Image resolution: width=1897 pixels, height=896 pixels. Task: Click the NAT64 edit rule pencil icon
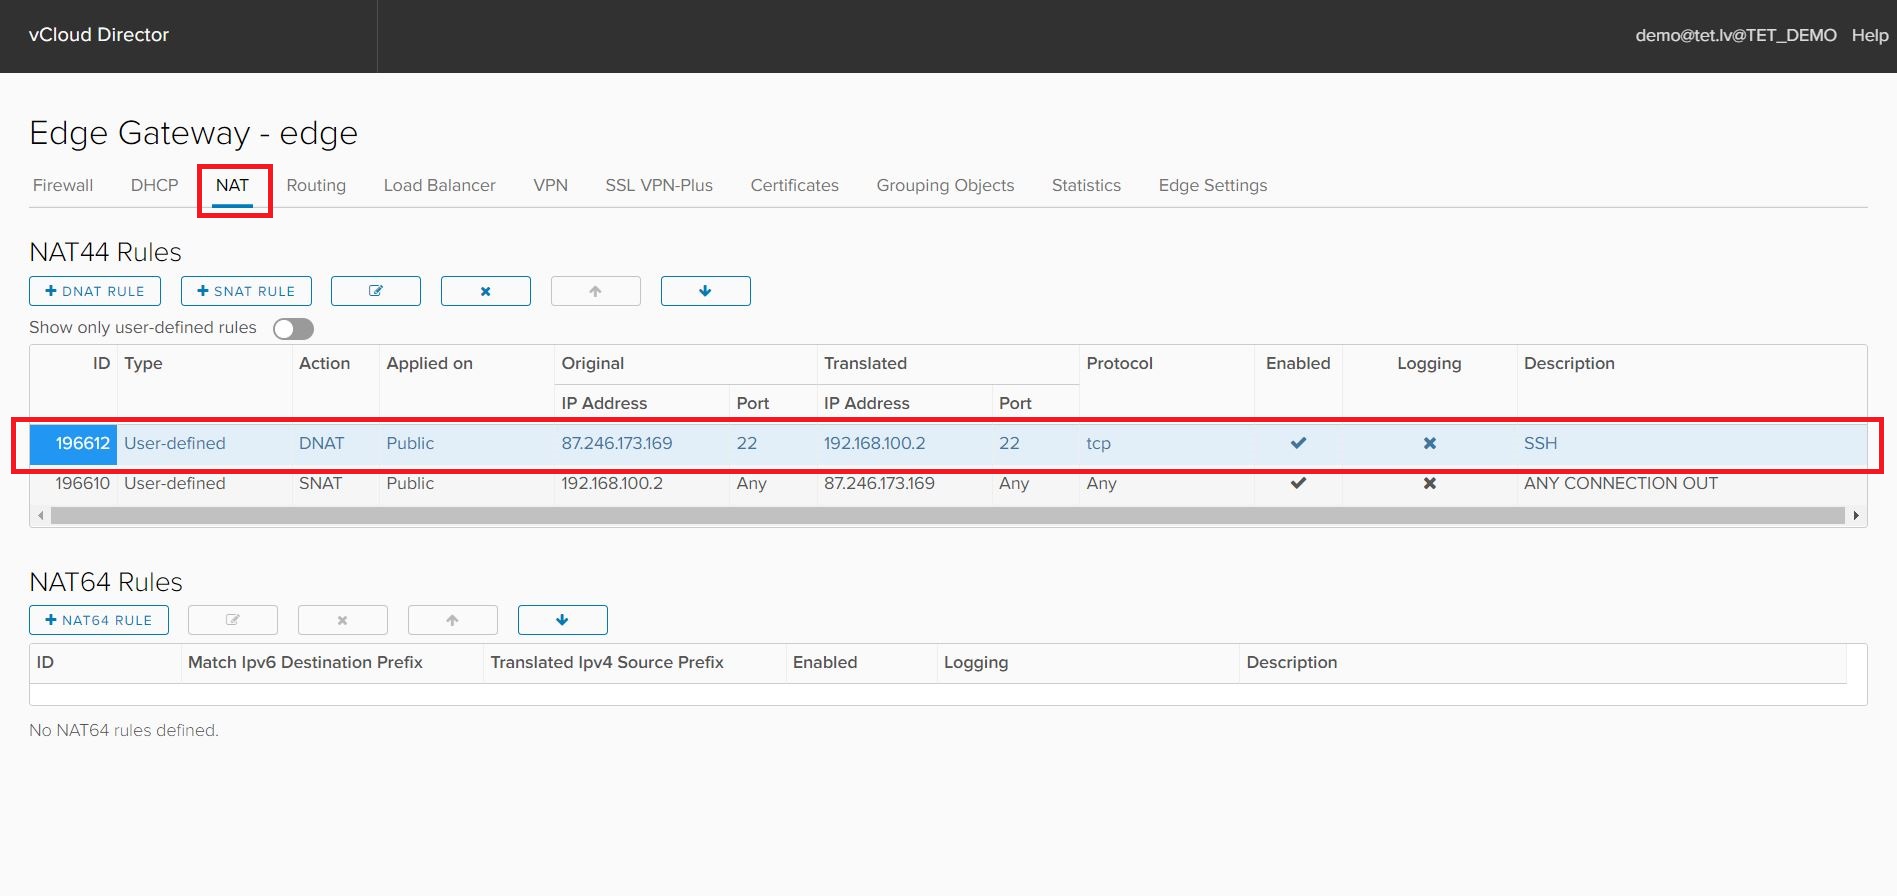coord(233,620)
